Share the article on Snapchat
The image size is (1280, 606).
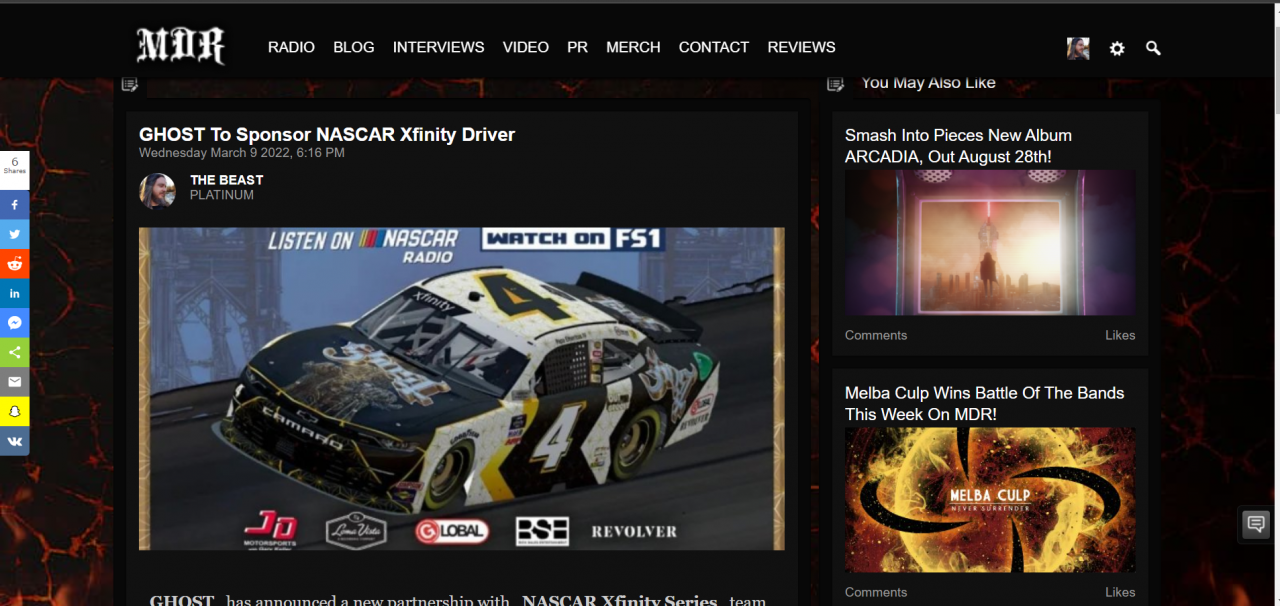point(14,411)
